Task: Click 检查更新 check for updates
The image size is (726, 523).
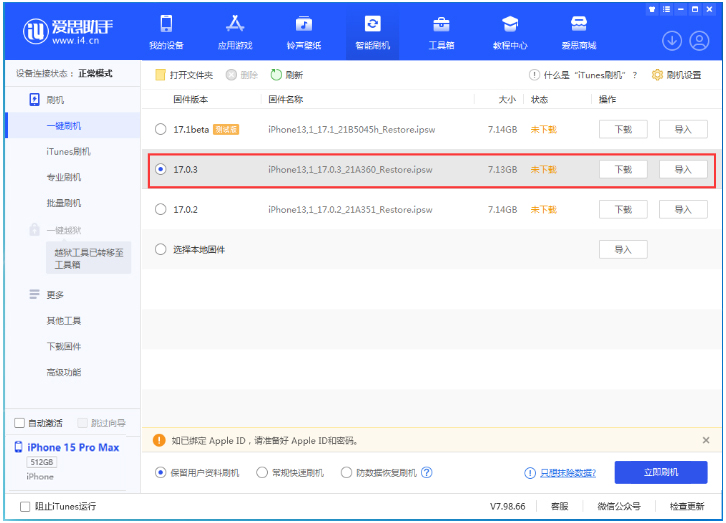Action: tap(687, 506)
